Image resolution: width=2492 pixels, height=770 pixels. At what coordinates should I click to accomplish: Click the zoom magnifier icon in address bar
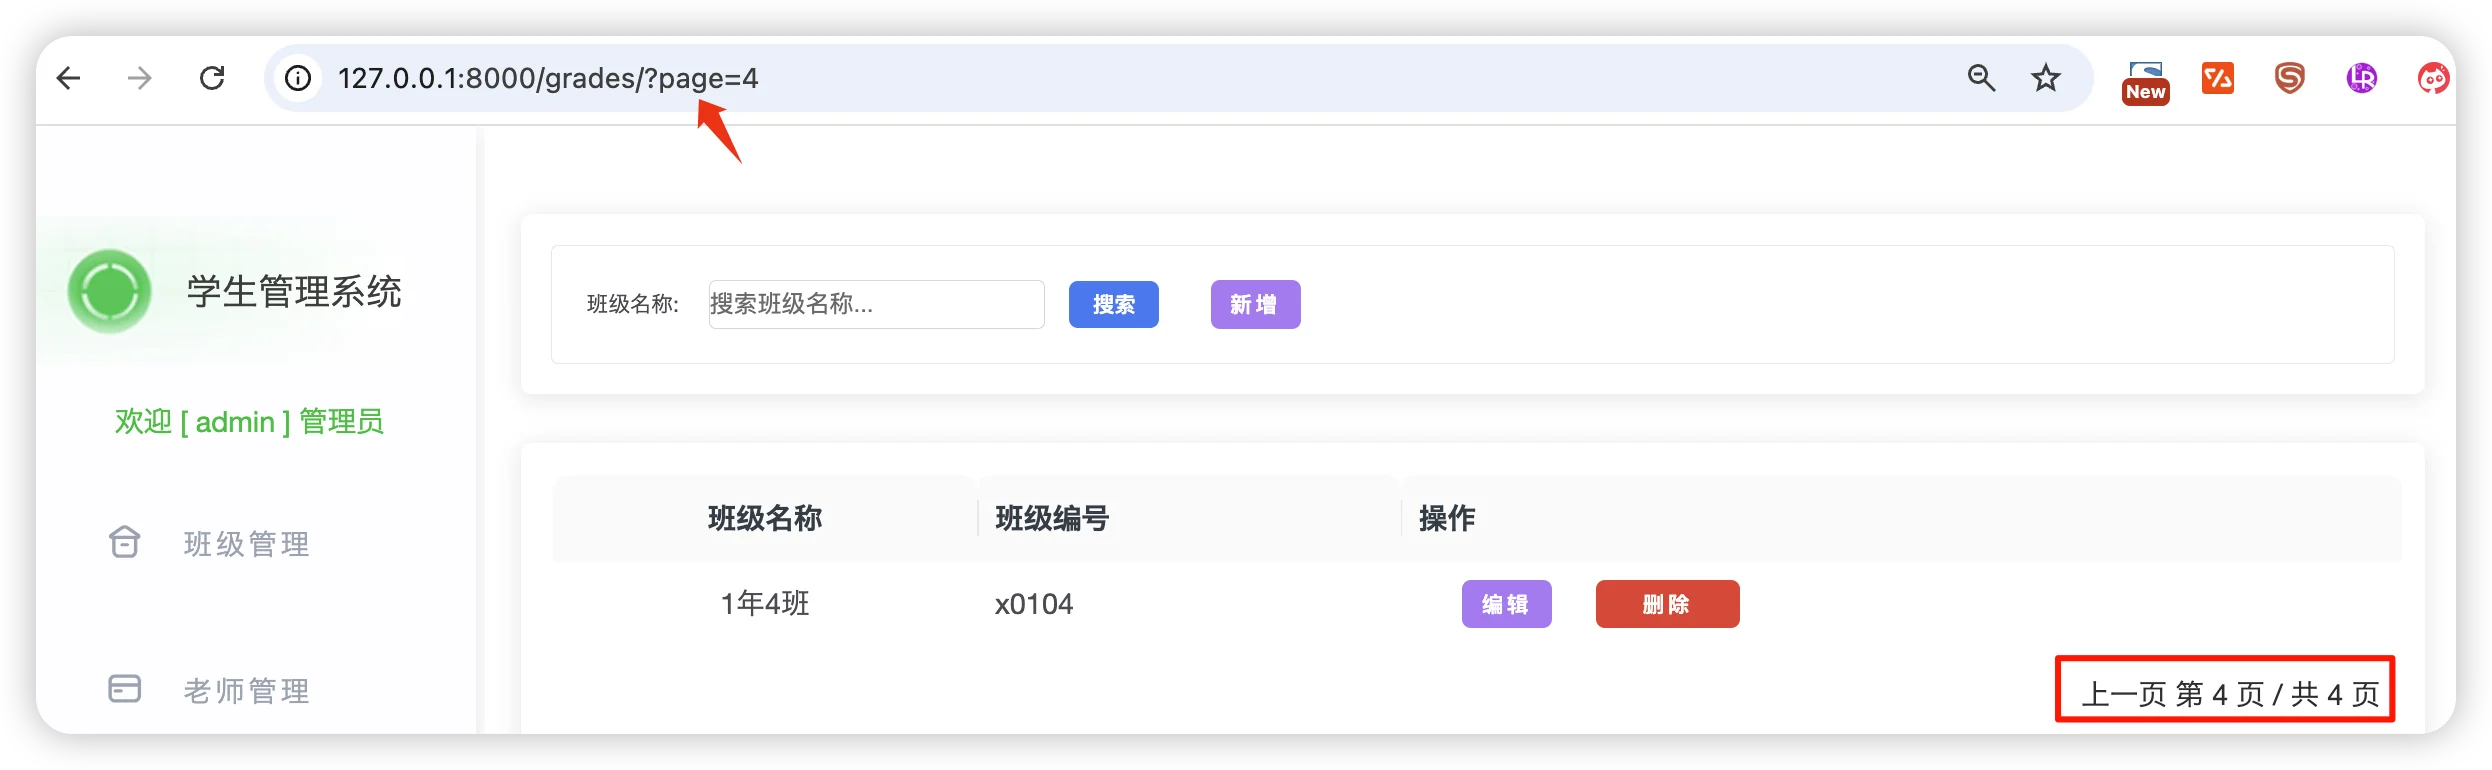click(x=1981, y=78)
